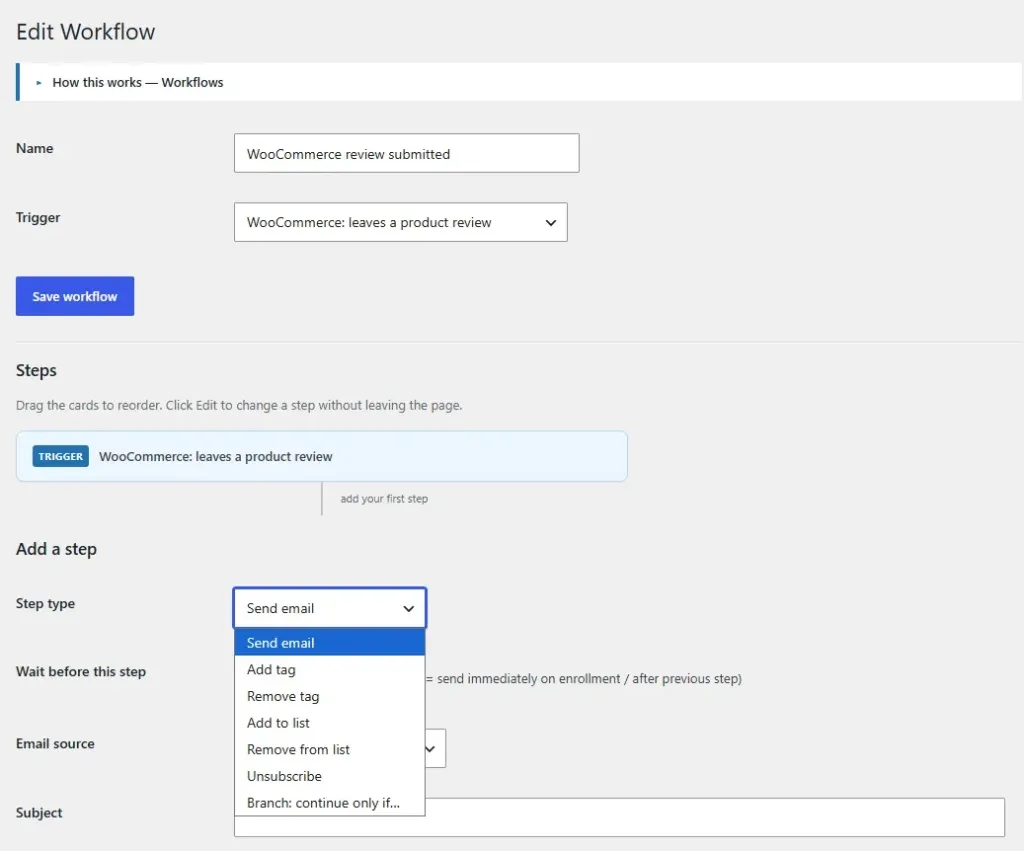This screenshot has width=1024, height=851.
Task: Choose the 'Send email' option
Action: 330,643
